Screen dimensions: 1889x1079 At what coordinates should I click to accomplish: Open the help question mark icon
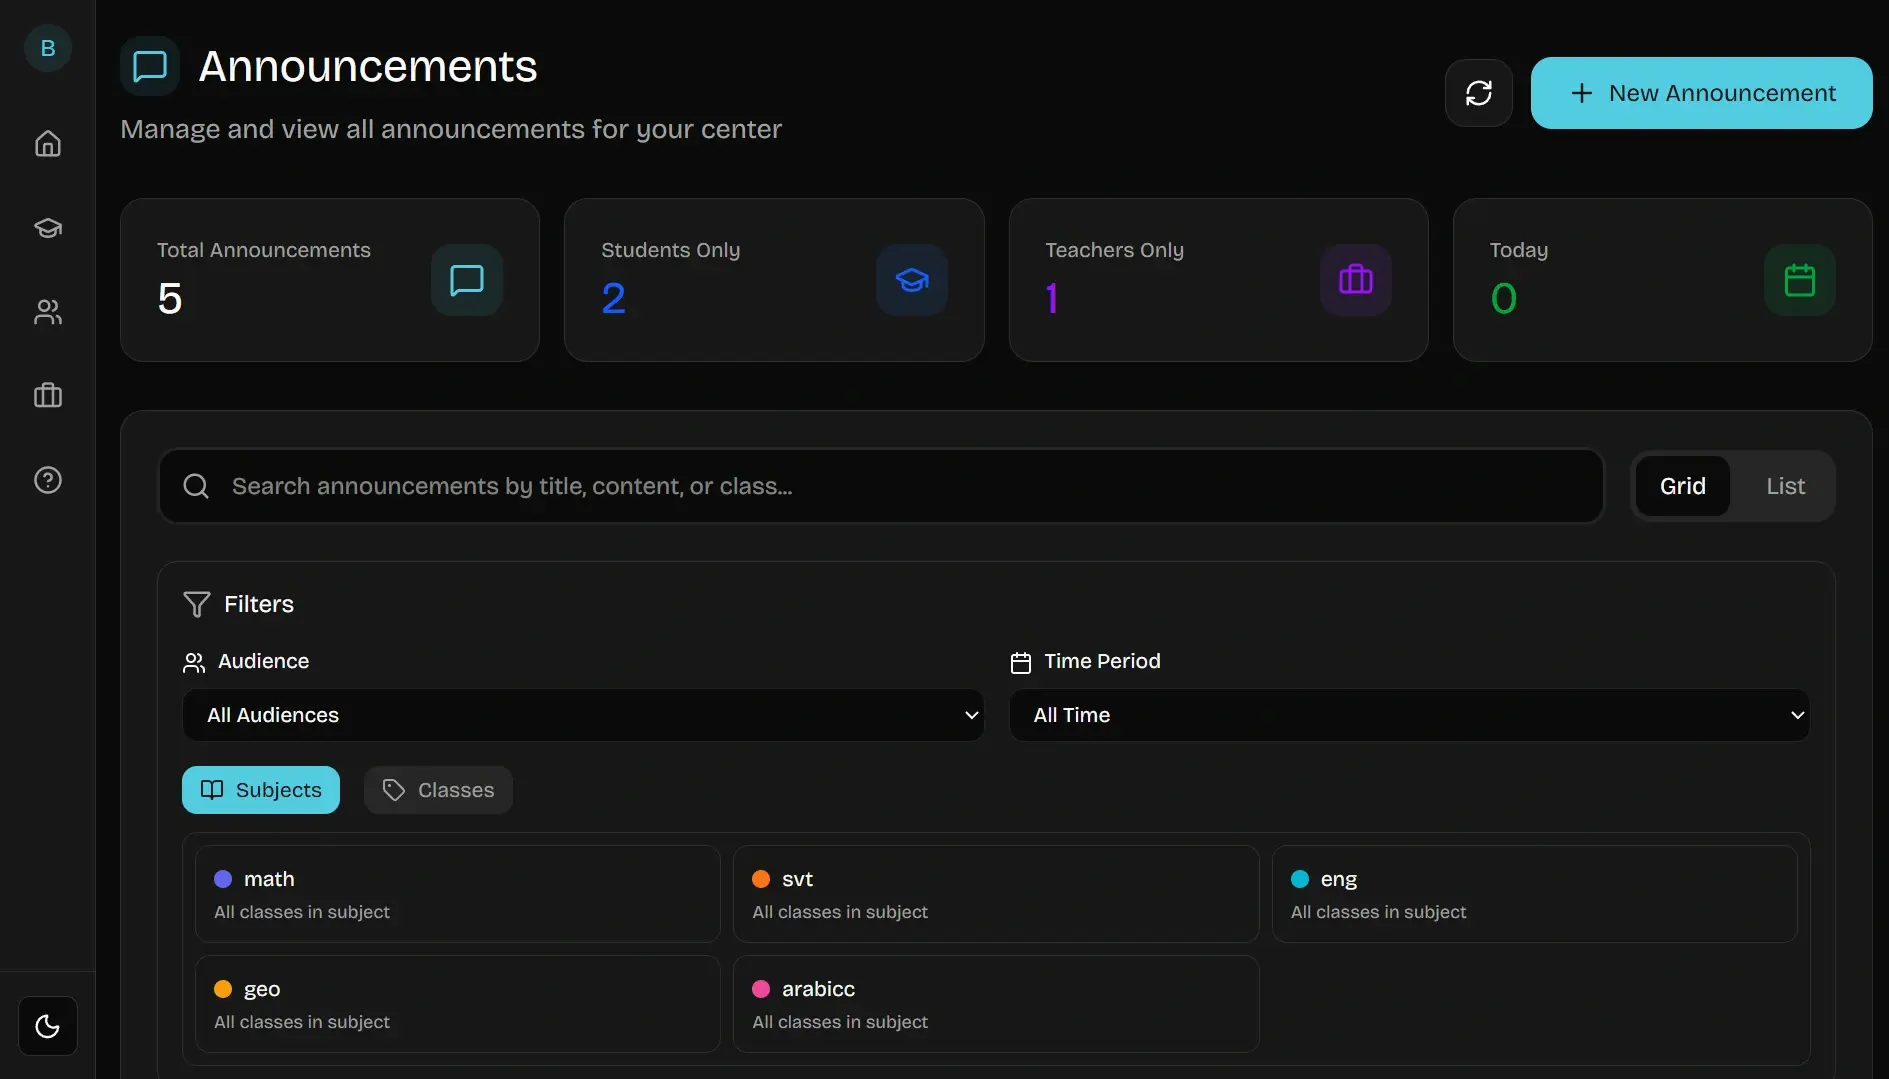[x=48, y=480]
